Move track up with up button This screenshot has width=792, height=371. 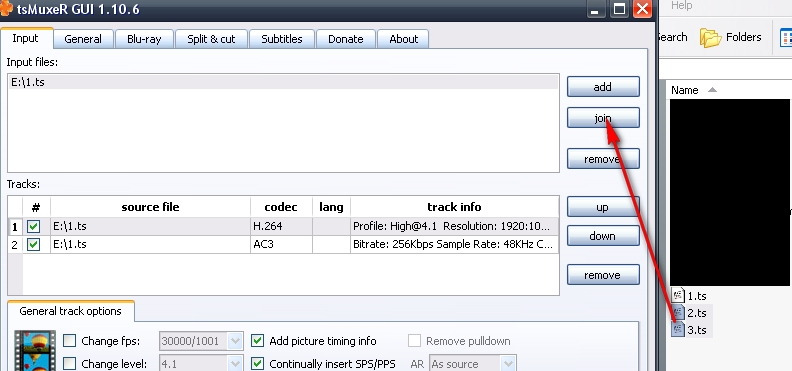click(603, 207)
